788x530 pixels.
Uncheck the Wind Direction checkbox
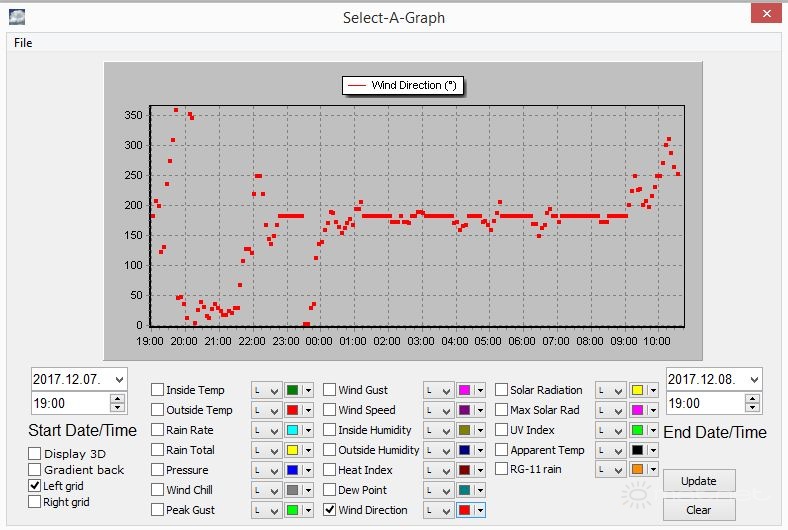point(330,510)
